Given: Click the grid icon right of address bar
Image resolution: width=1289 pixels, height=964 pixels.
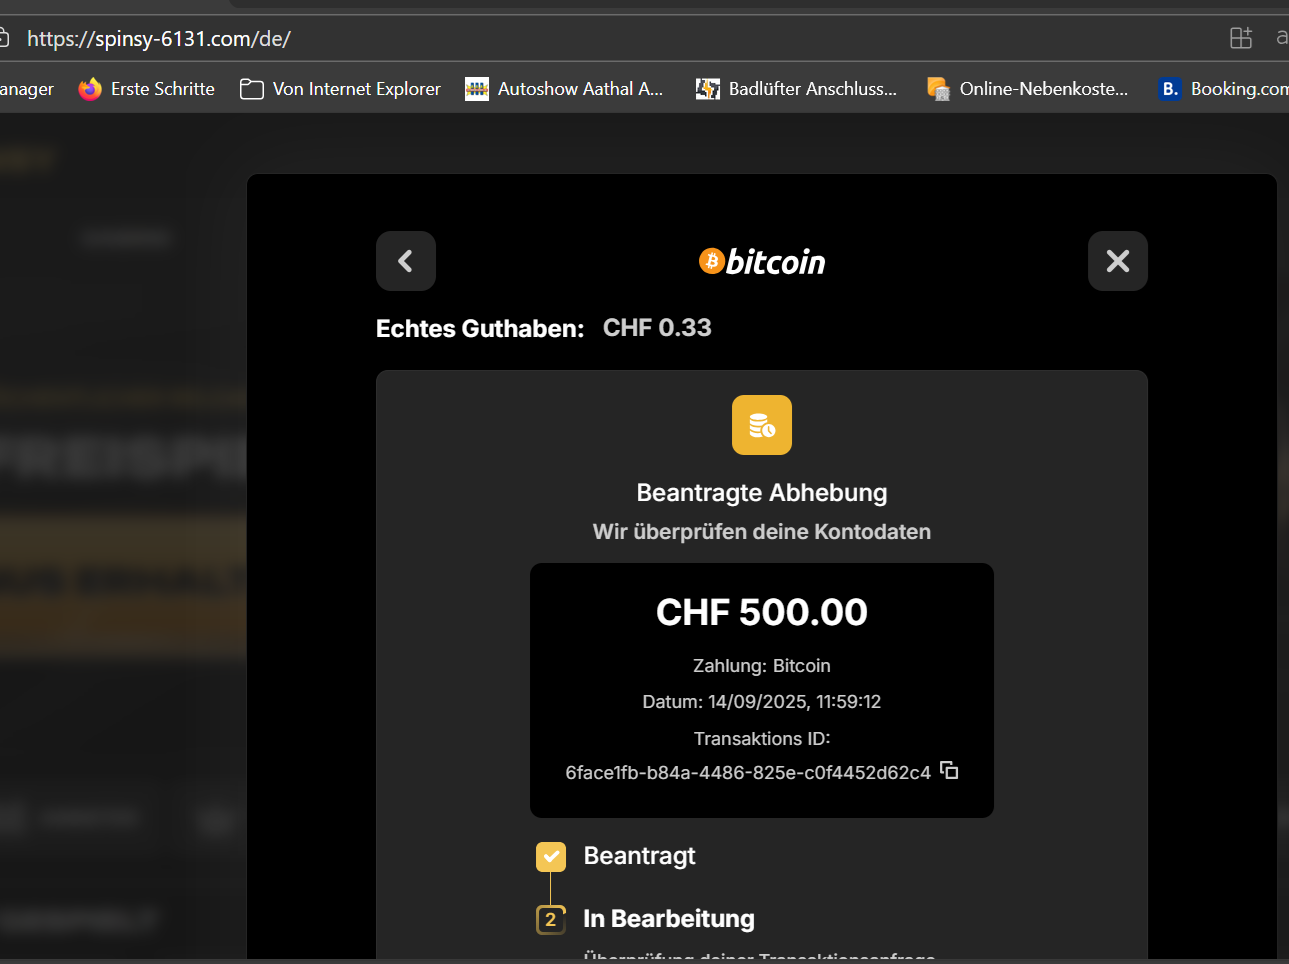Looking at the screenshot, I should click(1240, 38).
